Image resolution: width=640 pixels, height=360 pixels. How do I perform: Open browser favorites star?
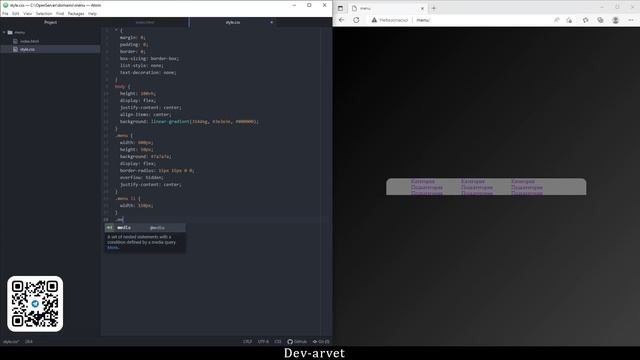point(585,20)
